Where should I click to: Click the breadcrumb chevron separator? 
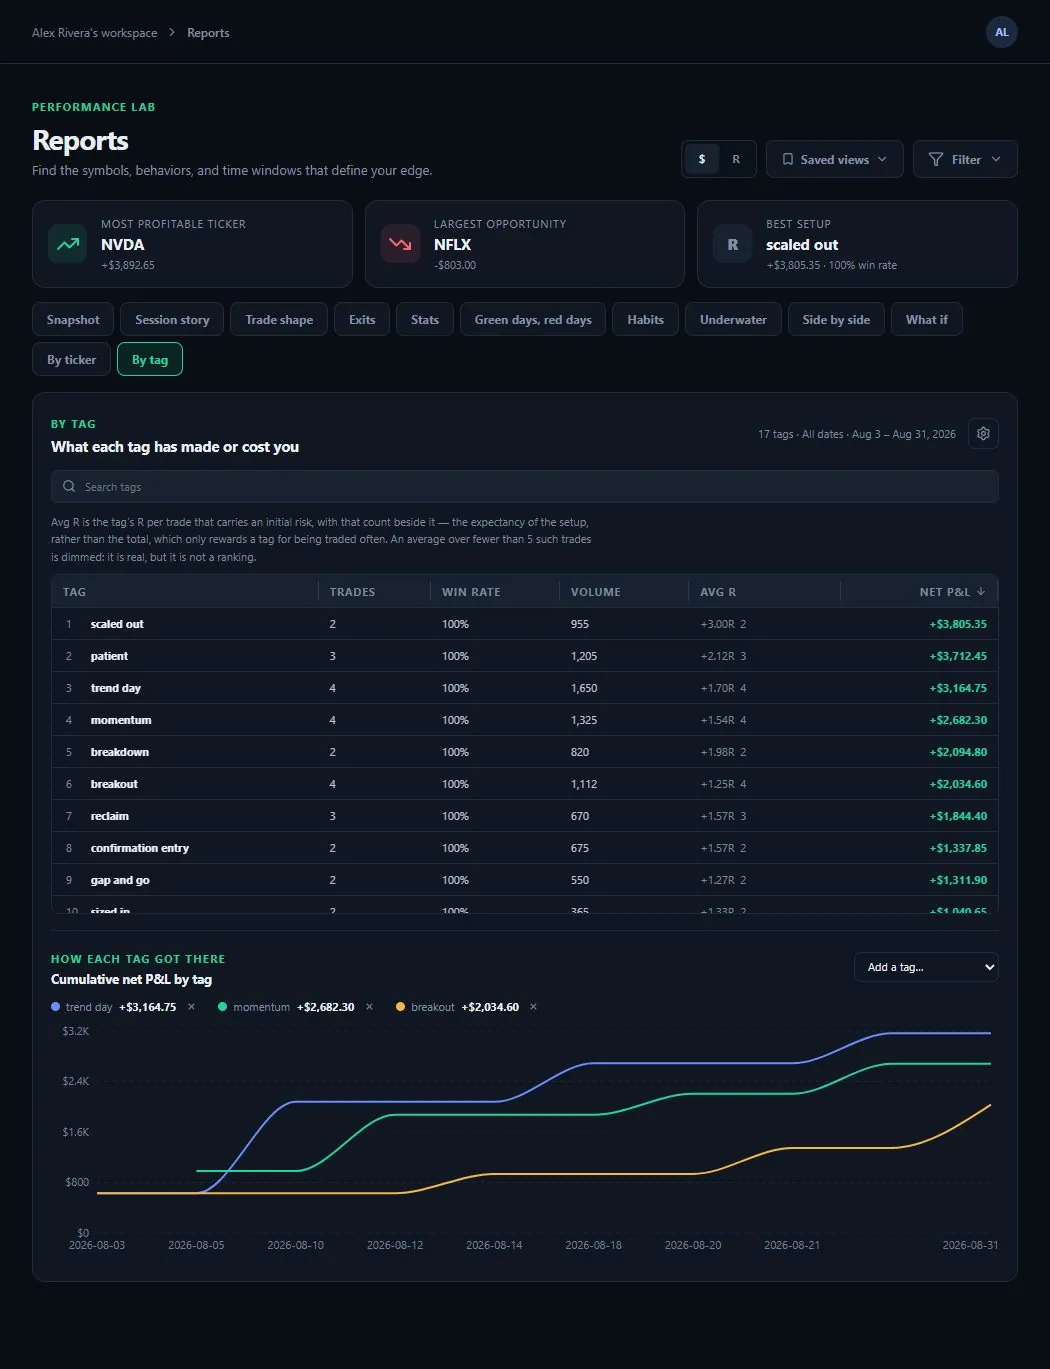[x=172, y=33]
